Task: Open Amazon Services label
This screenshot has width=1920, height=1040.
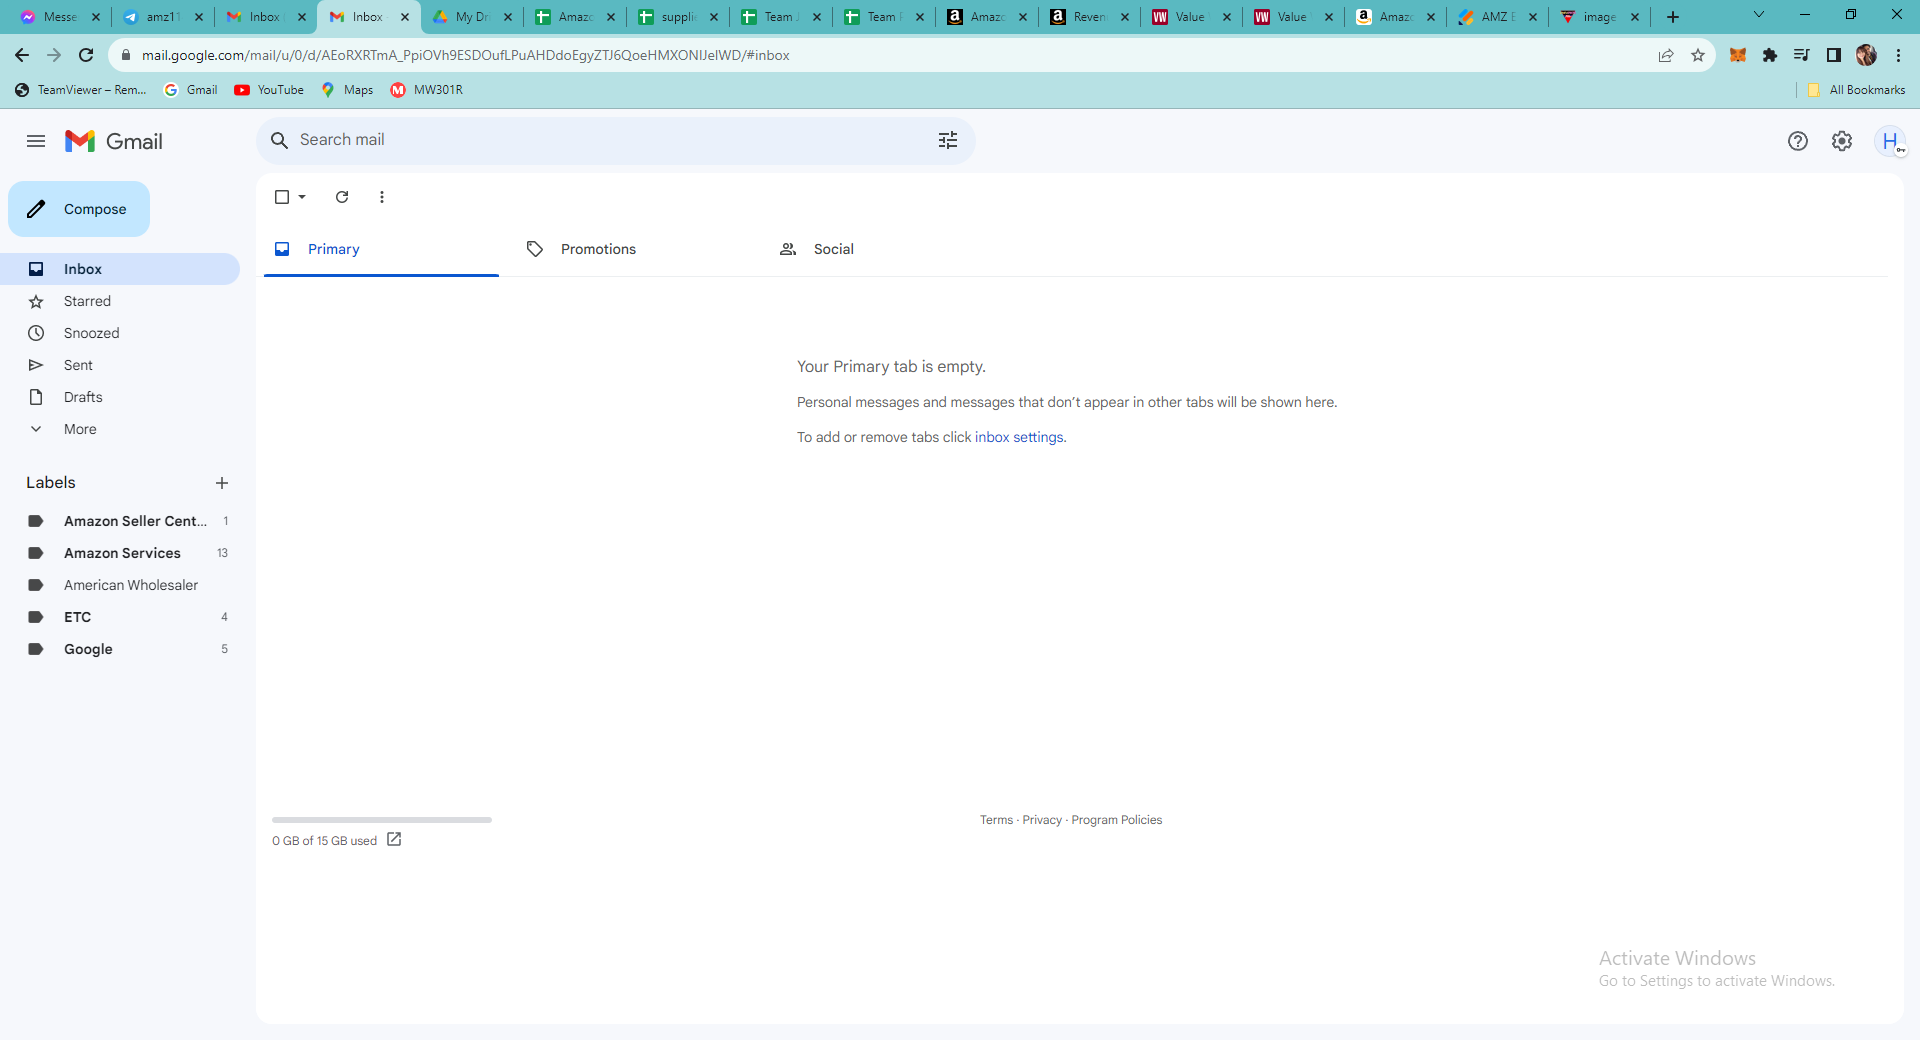Action: click(120, 553)
